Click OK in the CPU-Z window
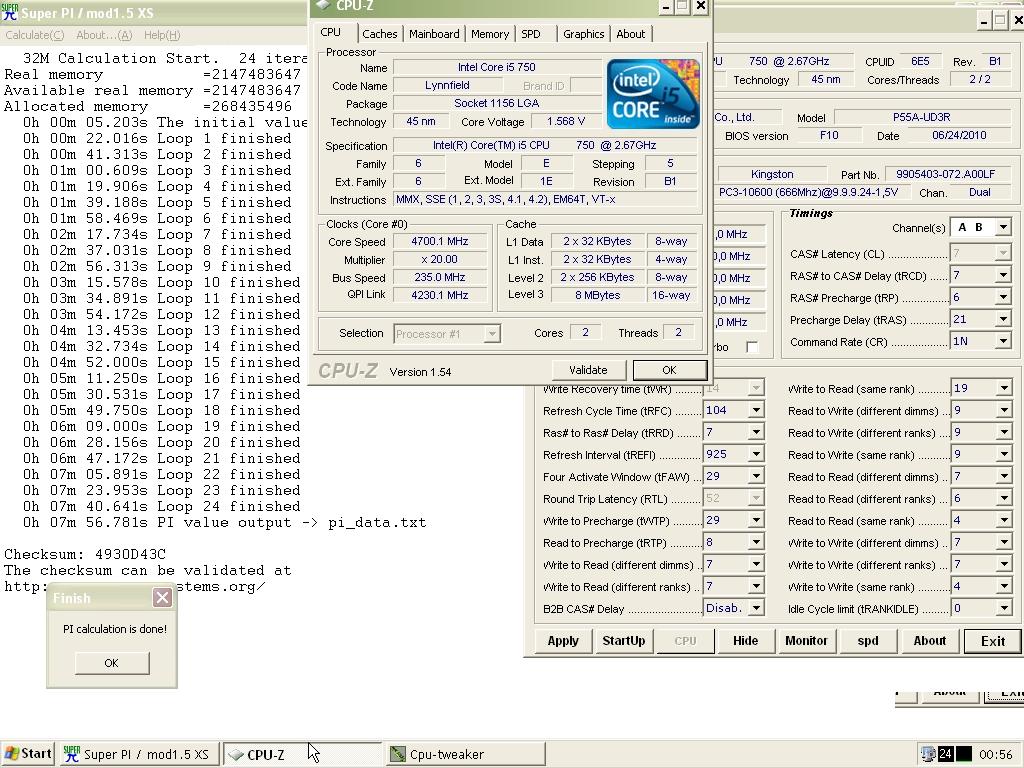Screen dimensions: 1024x768 [x=669, y=370]
